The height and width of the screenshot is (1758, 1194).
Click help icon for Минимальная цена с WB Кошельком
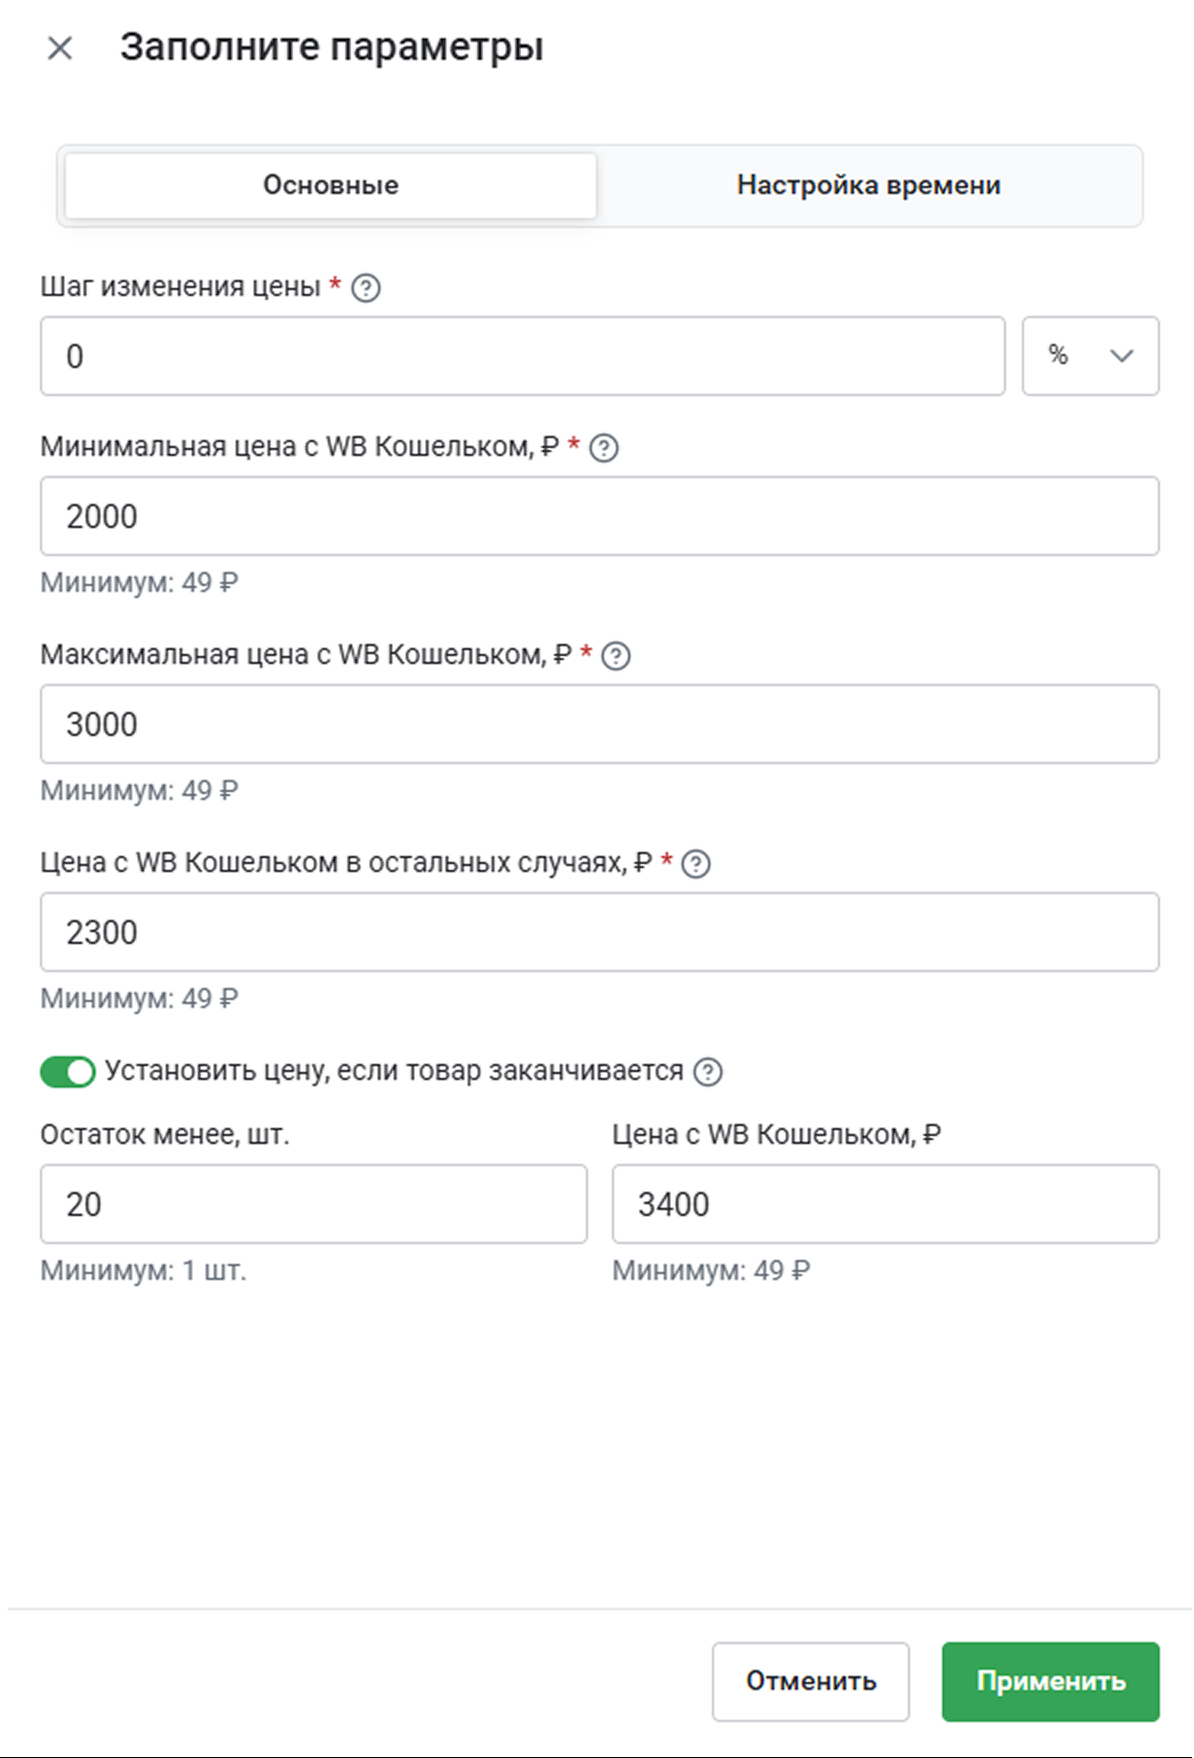[x=604, y=448]
